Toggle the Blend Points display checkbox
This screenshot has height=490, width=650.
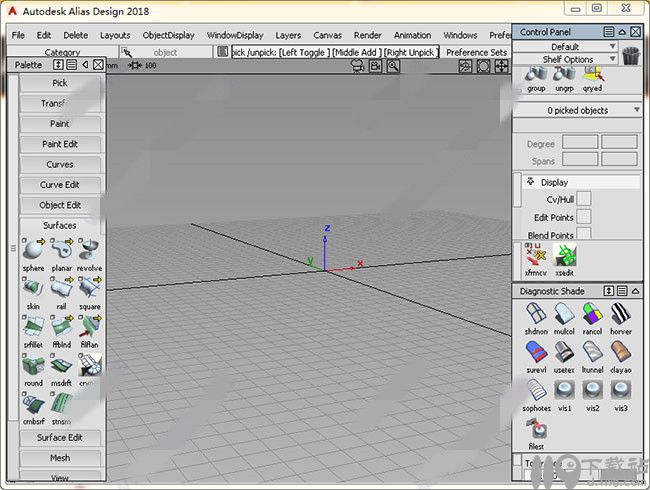point(584,233)
